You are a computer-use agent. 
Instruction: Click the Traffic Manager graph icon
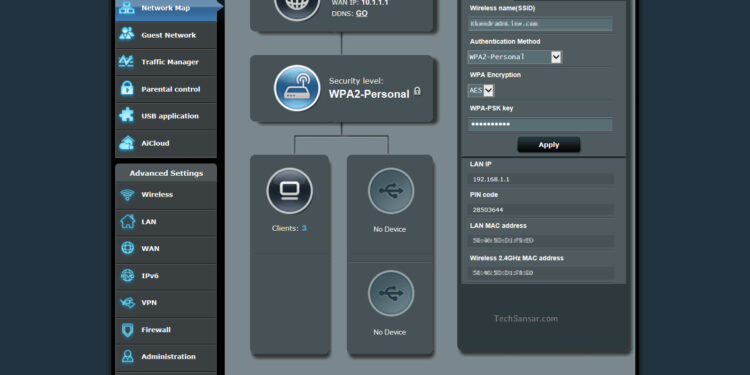click(127, 62)
